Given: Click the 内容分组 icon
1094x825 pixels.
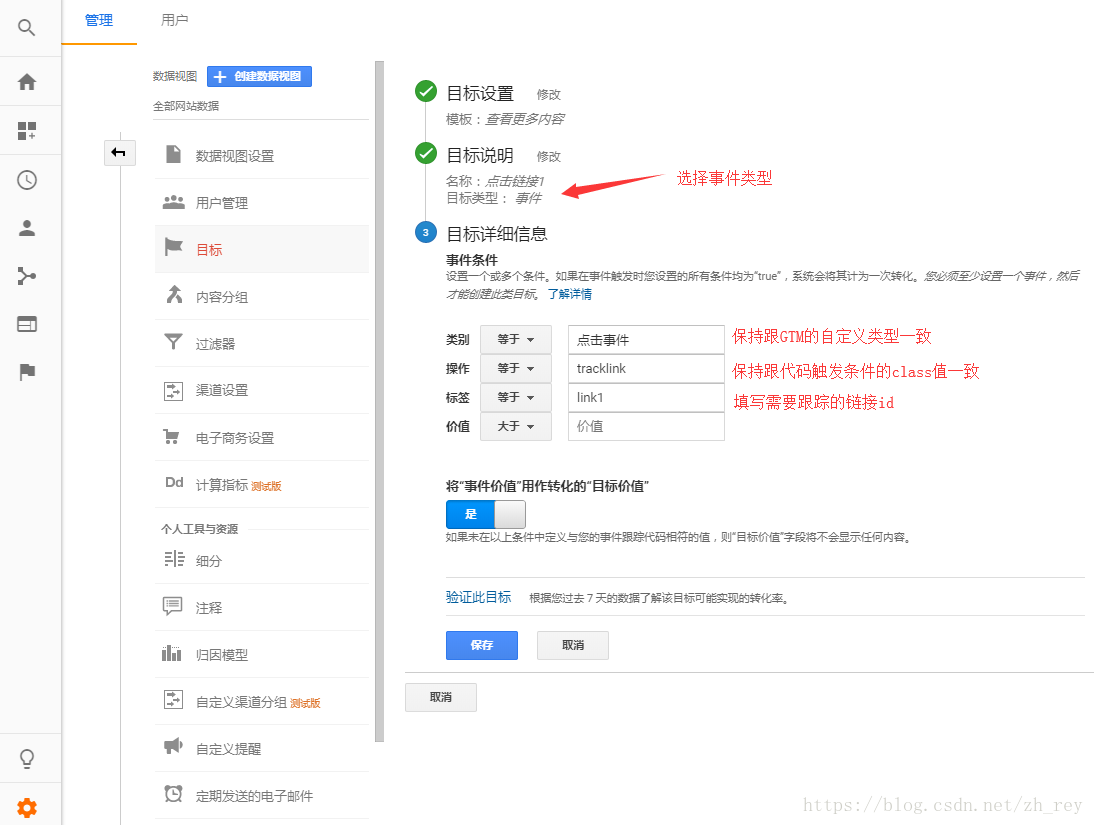Looking at the screenshot, I should (x=174, y=295).
